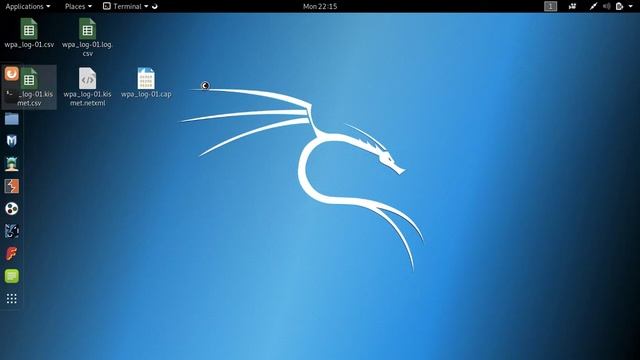
Task: Expand the system menu arrow at top right
Action: point(631,7)
